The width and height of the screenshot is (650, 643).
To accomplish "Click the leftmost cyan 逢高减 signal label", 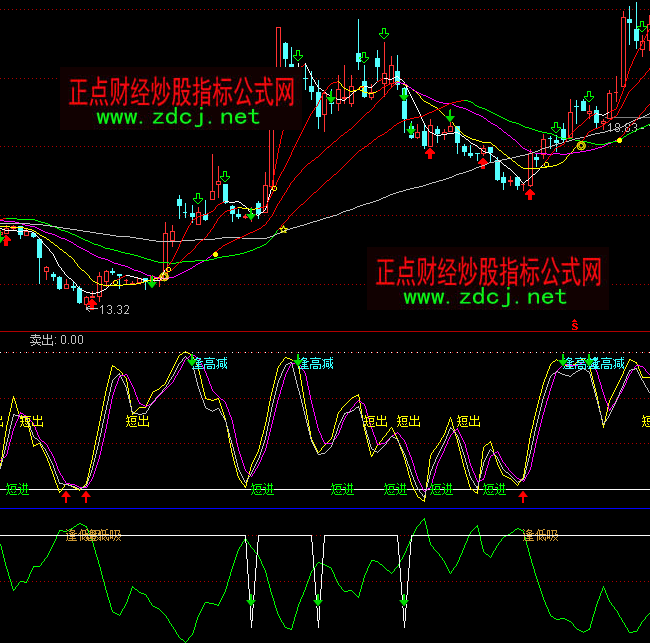I will point(212,363).
